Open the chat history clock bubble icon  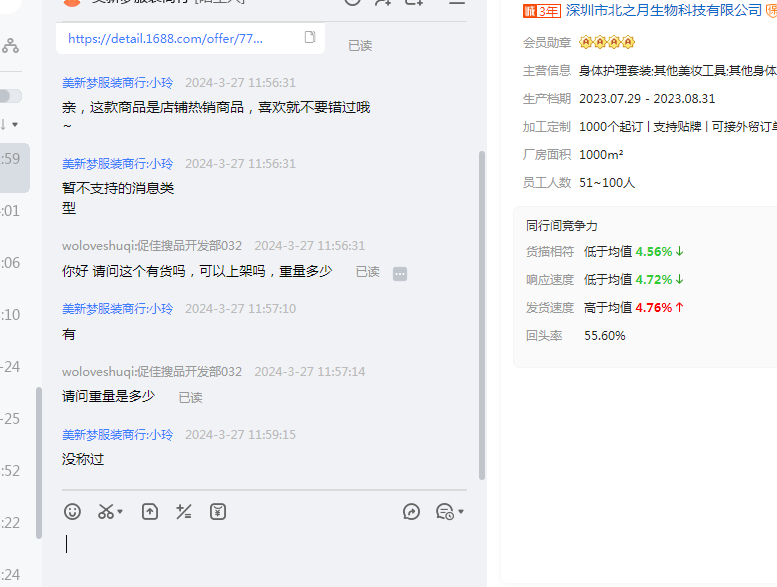pyautogui.click(x=445, y=511)
